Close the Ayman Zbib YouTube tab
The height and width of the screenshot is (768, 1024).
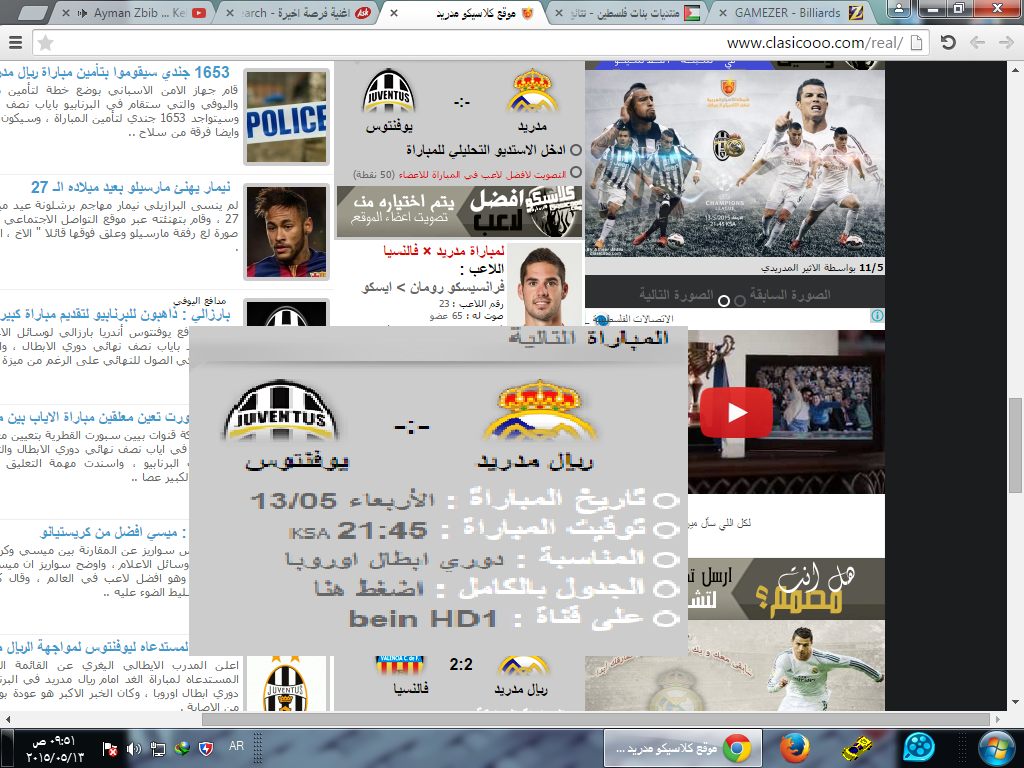point(65,13)
